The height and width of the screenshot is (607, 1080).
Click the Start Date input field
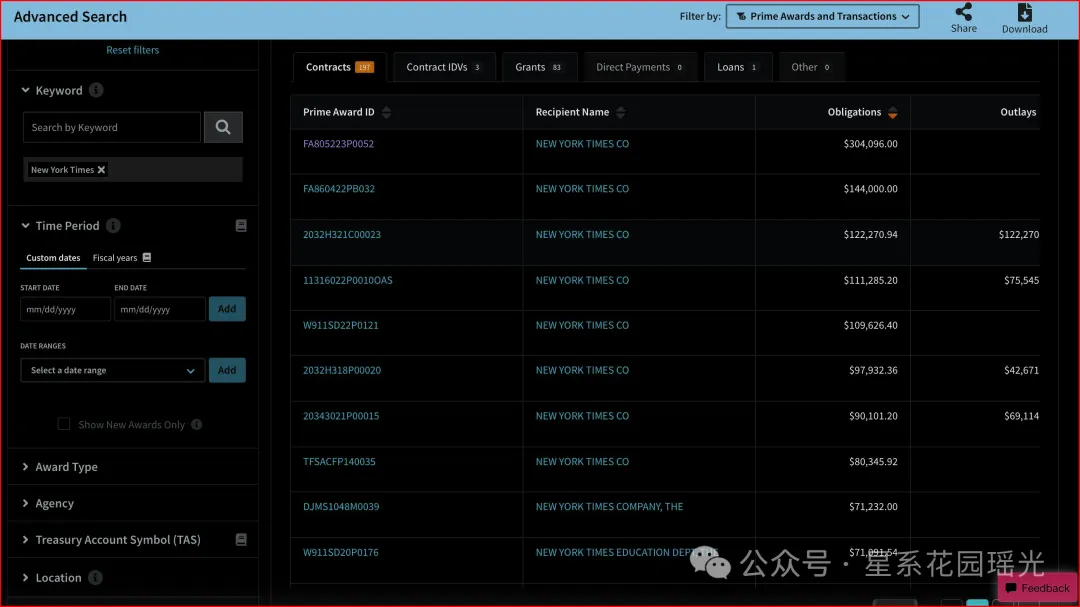(x=65, y=309)
